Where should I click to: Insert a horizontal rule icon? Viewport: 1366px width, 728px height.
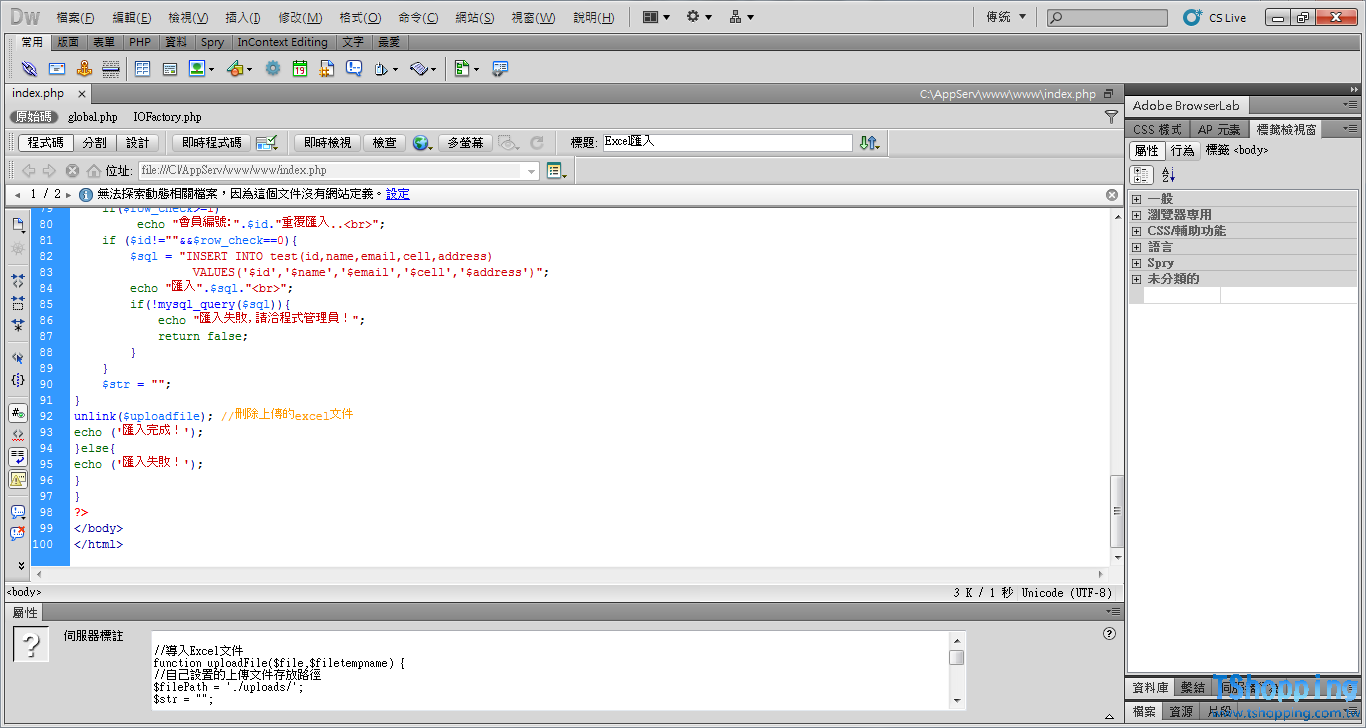click(x=111, y=69)
